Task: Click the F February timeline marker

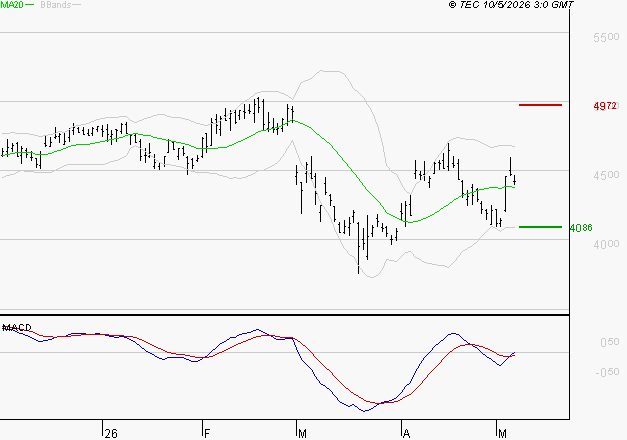Action: coord(207,433)
